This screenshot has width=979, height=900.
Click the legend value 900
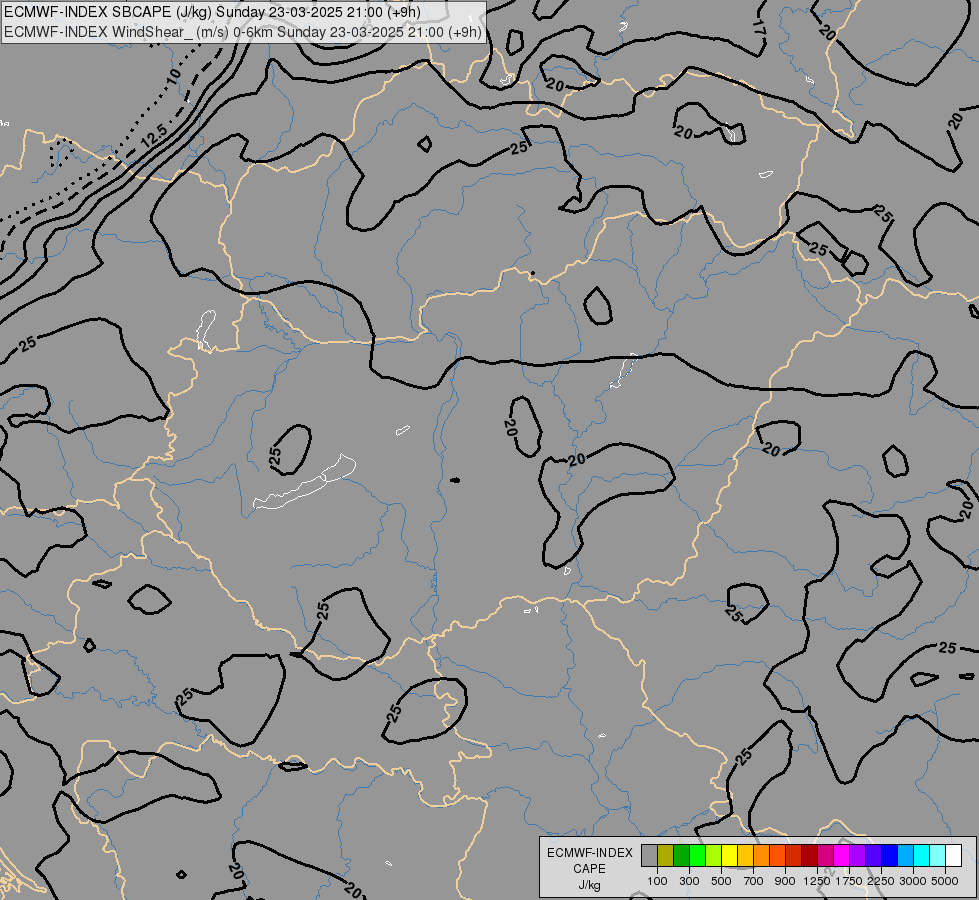[785, 881]
